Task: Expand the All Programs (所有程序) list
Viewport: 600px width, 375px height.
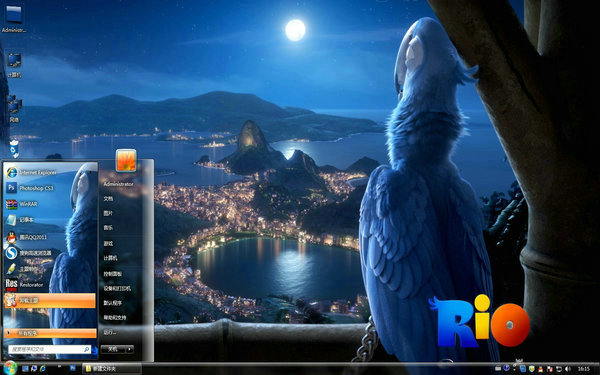Action: point(50,333)
